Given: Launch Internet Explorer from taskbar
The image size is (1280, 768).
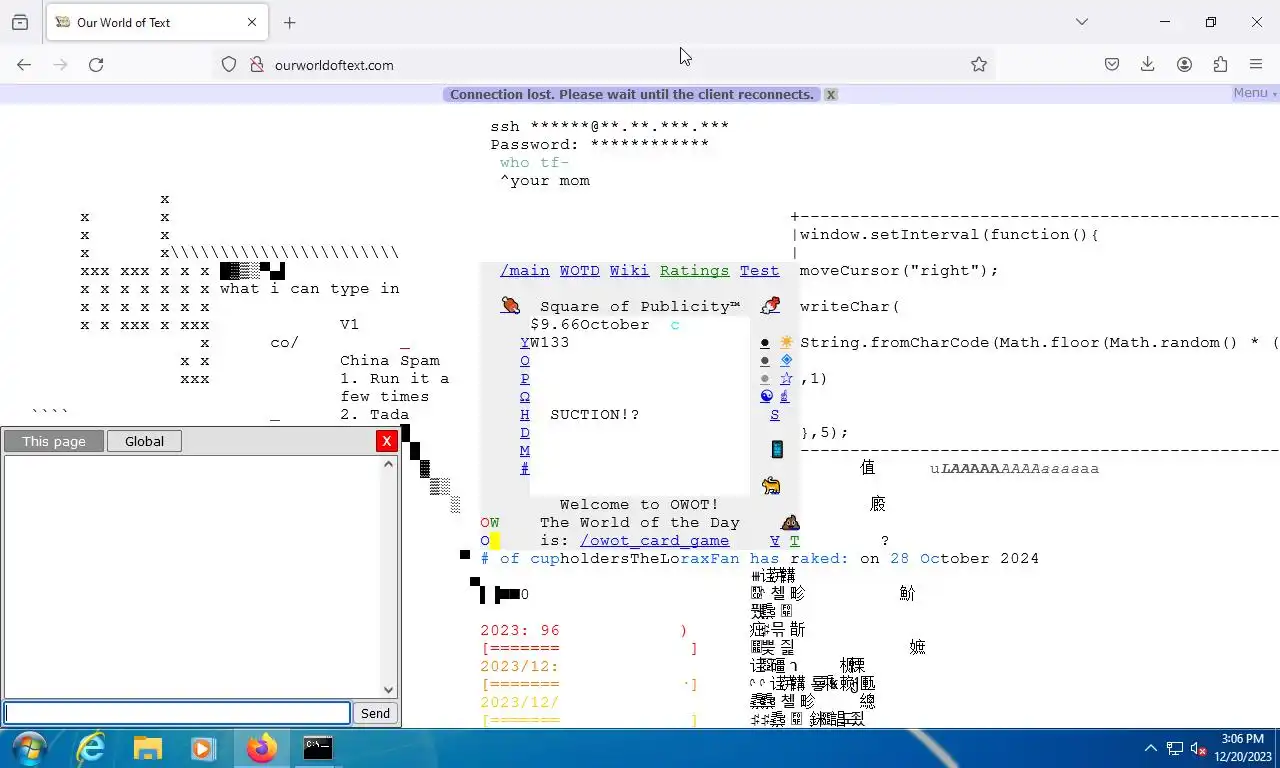Looking at the screenshot, I should (x=90, y=748).
